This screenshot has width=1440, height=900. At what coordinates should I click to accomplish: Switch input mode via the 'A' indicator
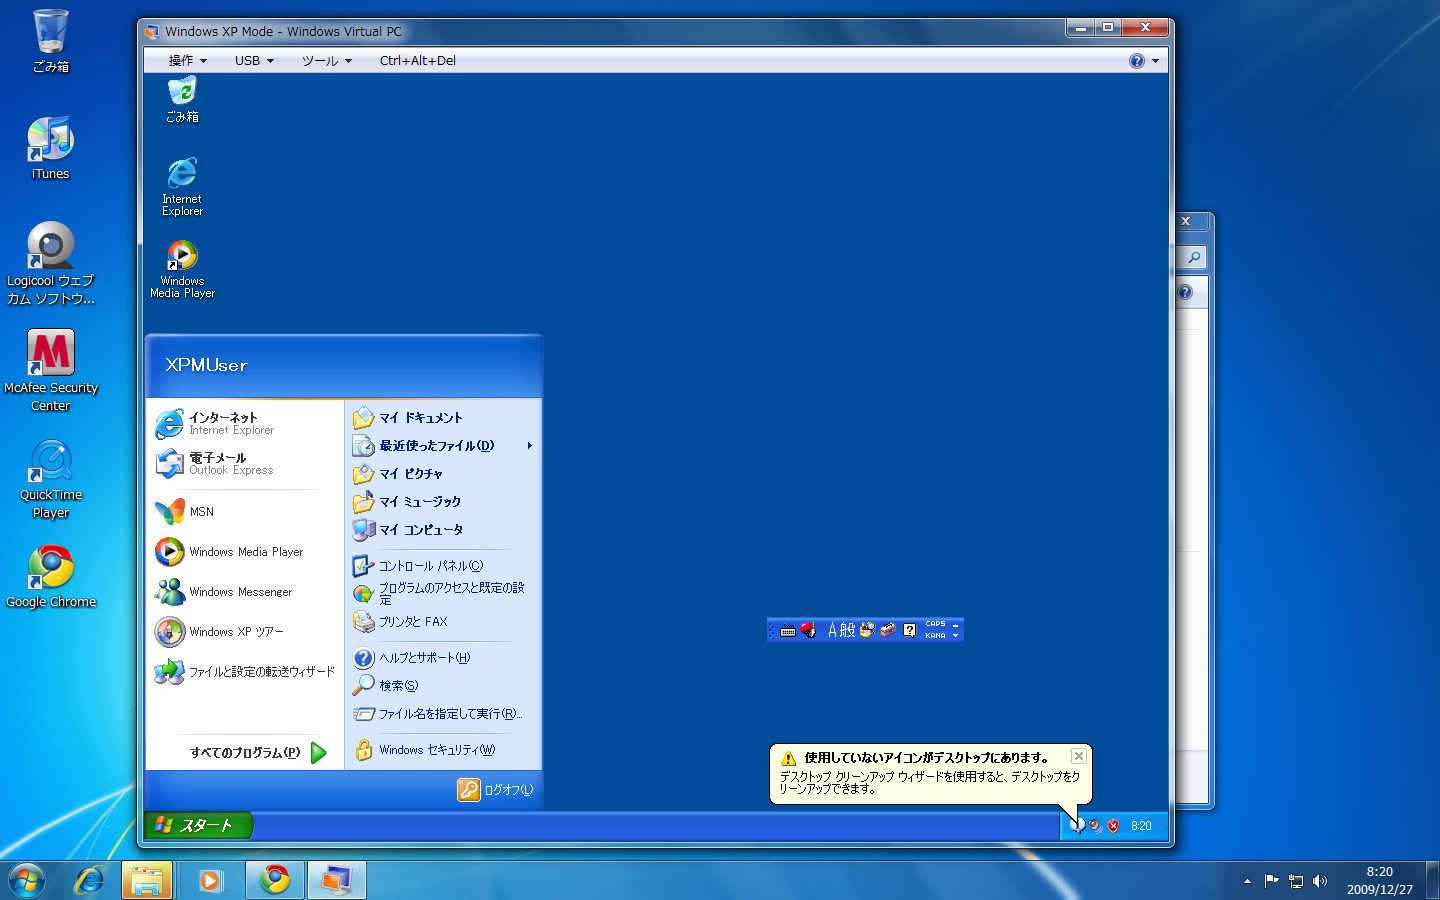click(x=833, y=630)
